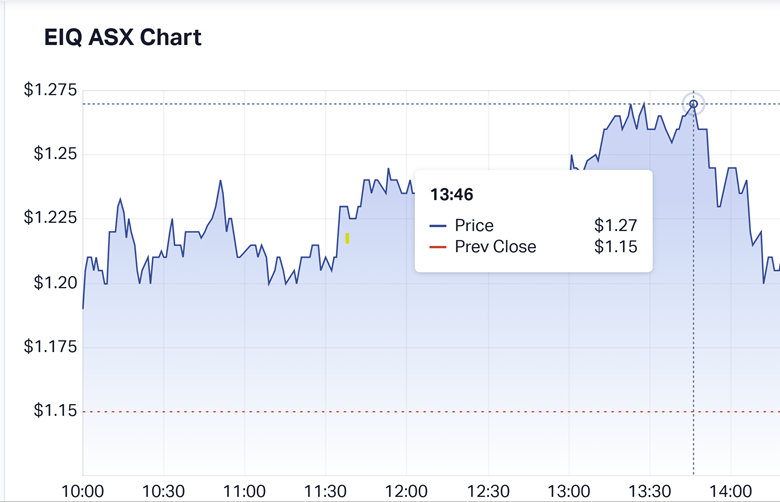Click the EIQ ASX Chart title
Image resolution: width=780 pixels, height=502 pixels.
[123, 38]
